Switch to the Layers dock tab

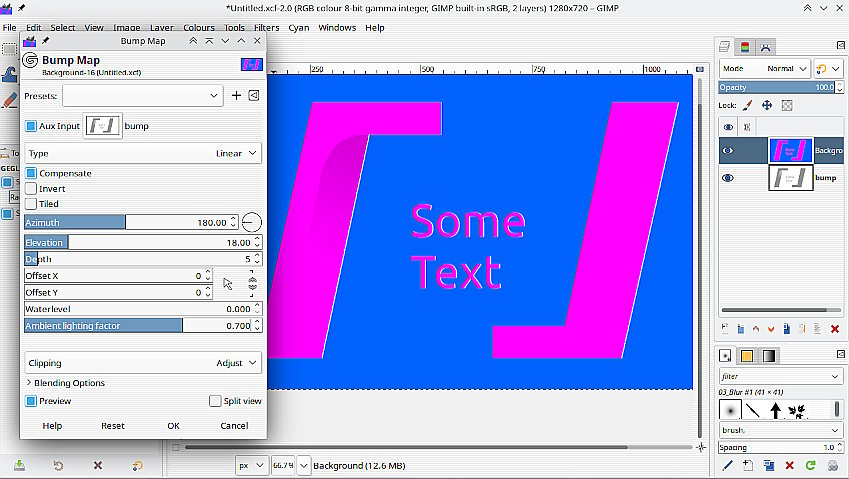pyautogui.click(x=724, y=47)
